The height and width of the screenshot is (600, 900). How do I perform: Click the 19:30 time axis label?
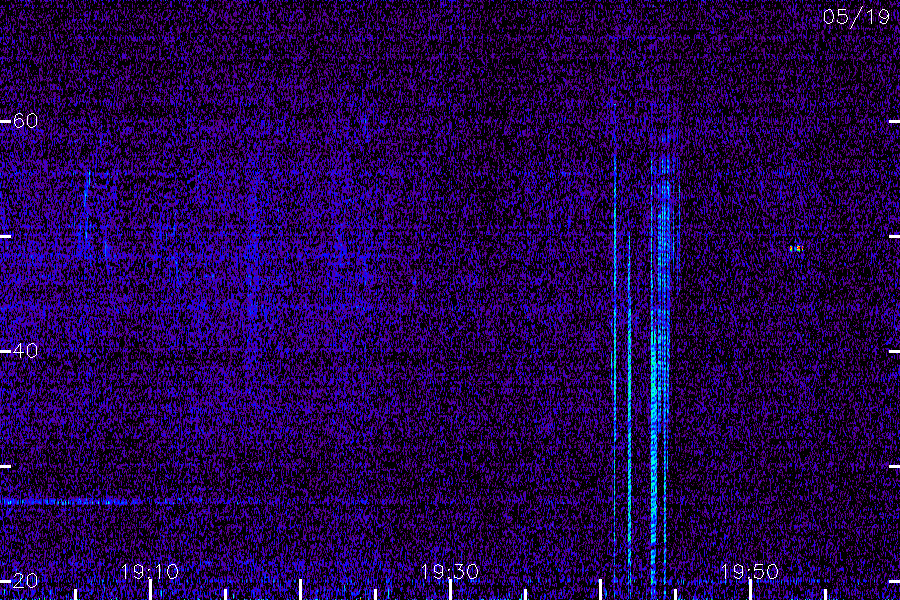(x=449, y=571)
